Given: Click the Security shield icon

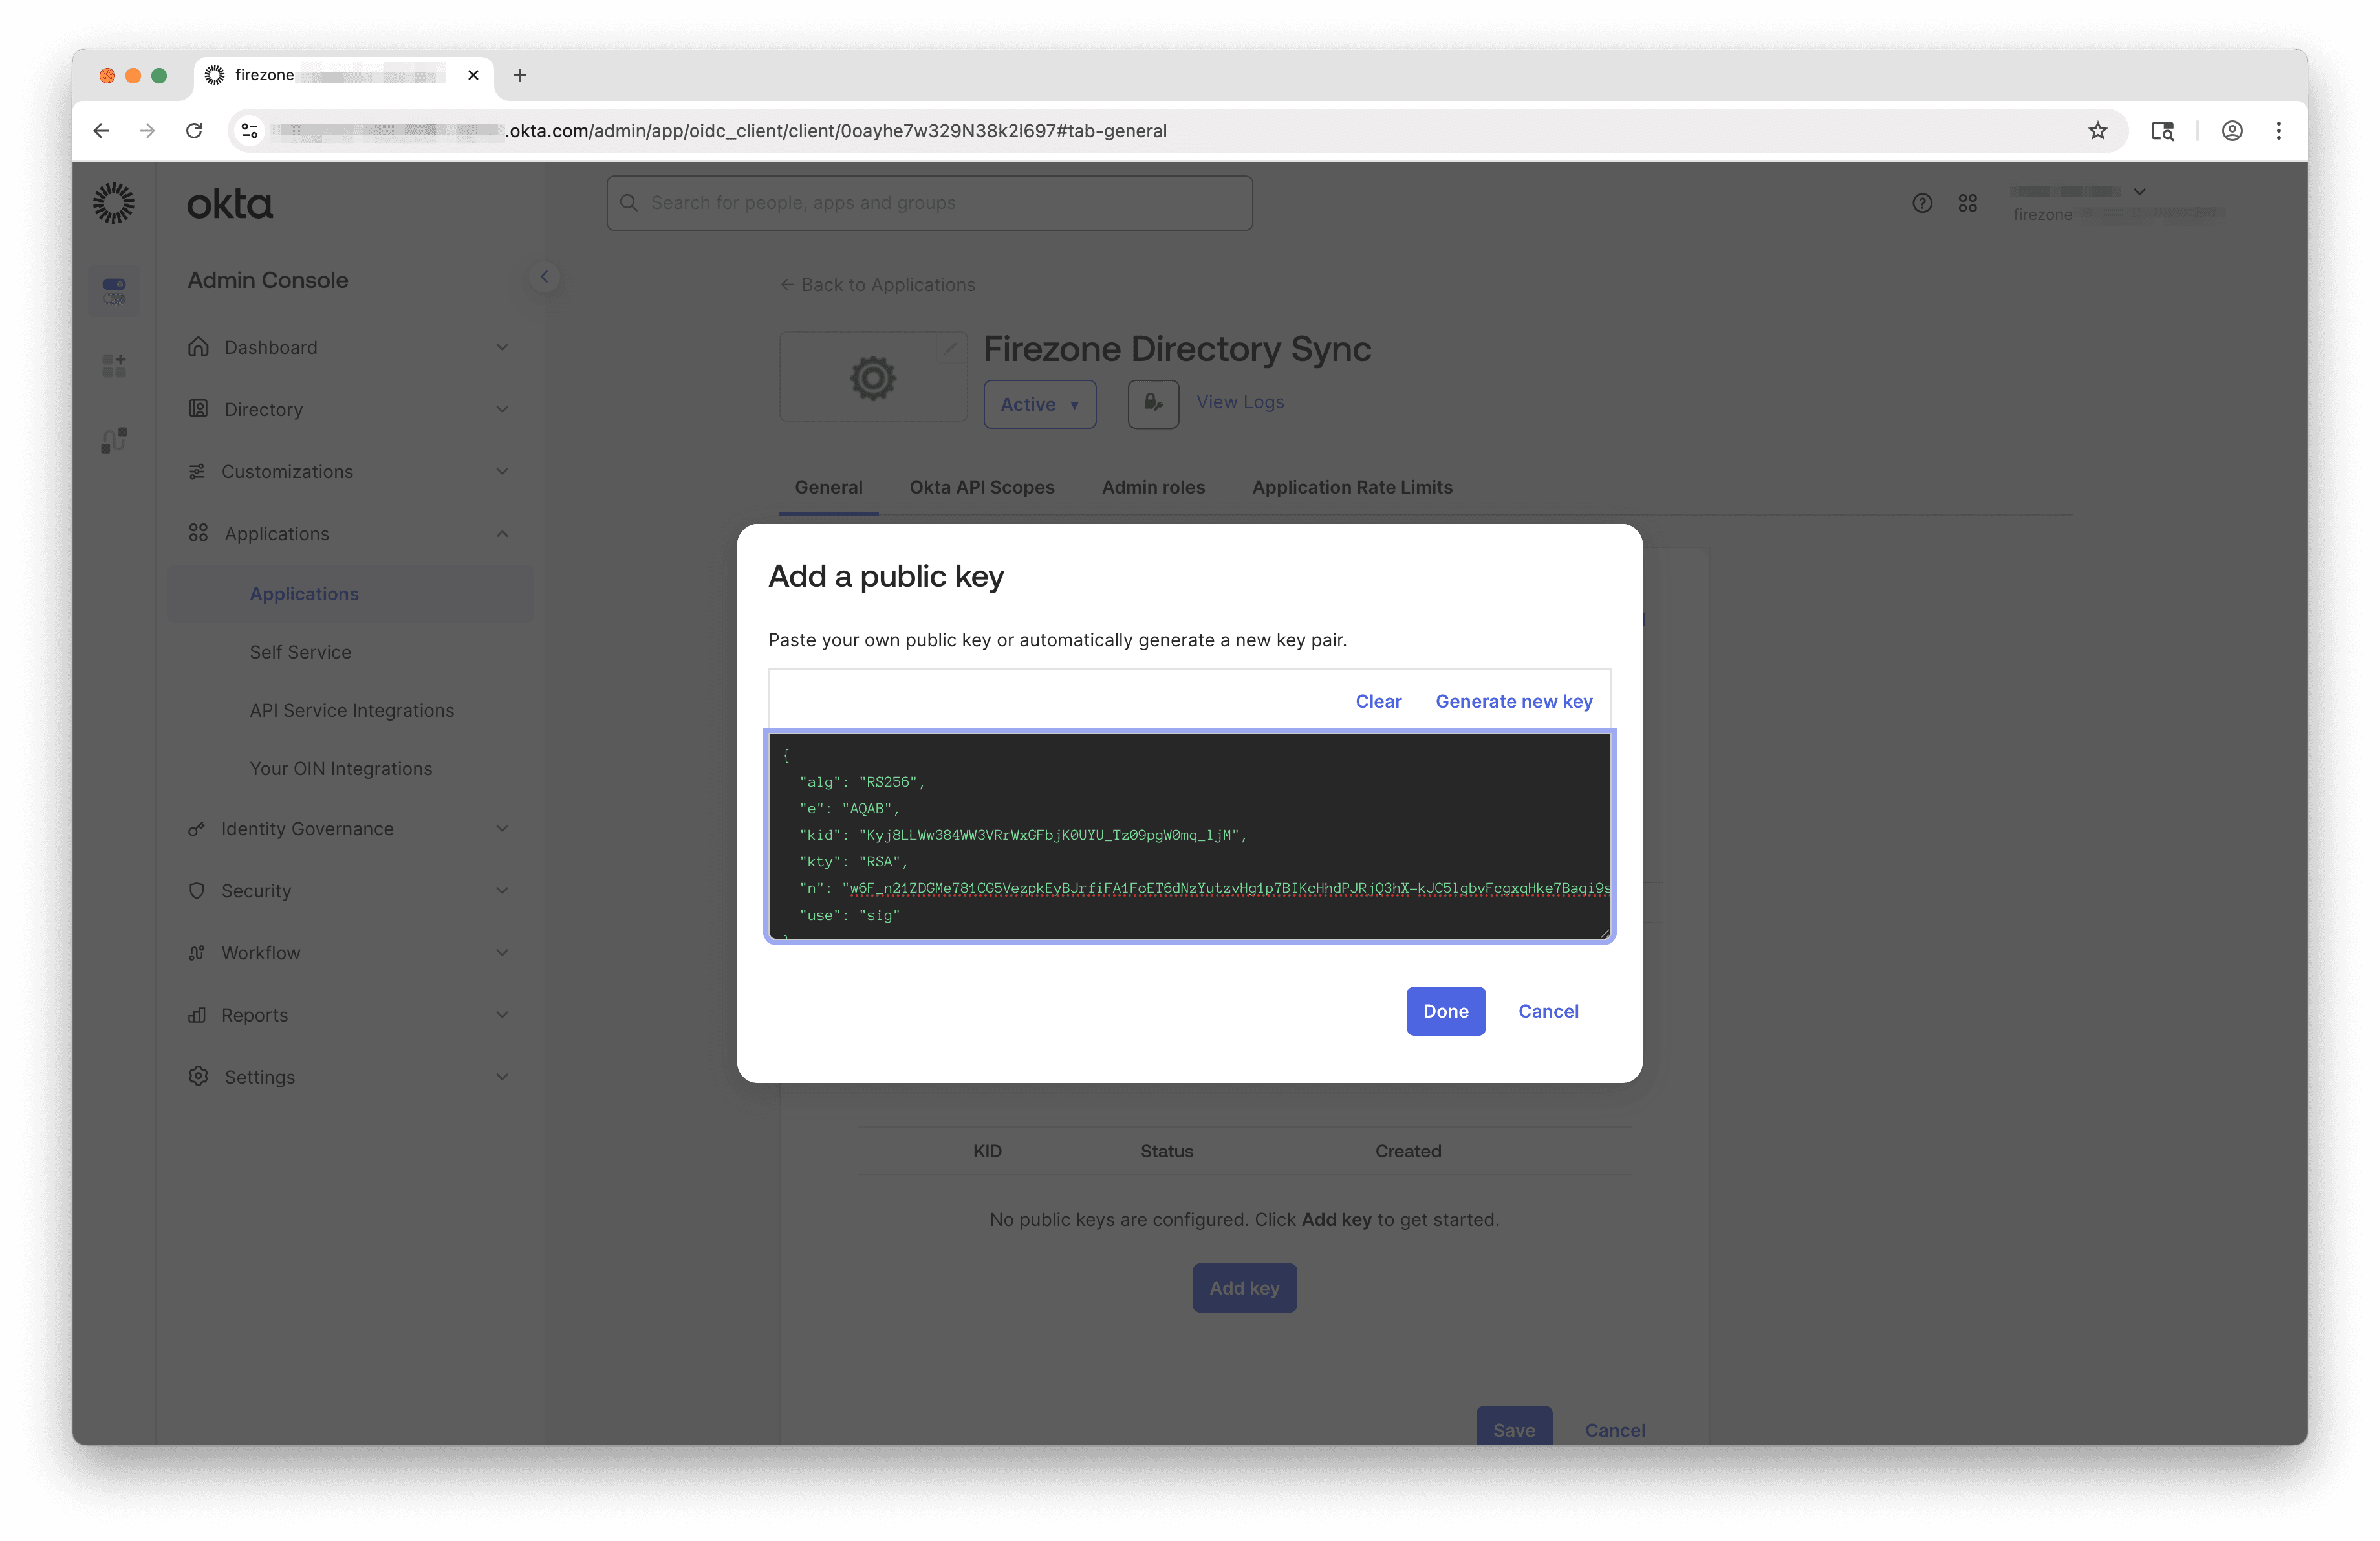Looking at the screenshot, I should pyautogui.click(x=198, y=890).
